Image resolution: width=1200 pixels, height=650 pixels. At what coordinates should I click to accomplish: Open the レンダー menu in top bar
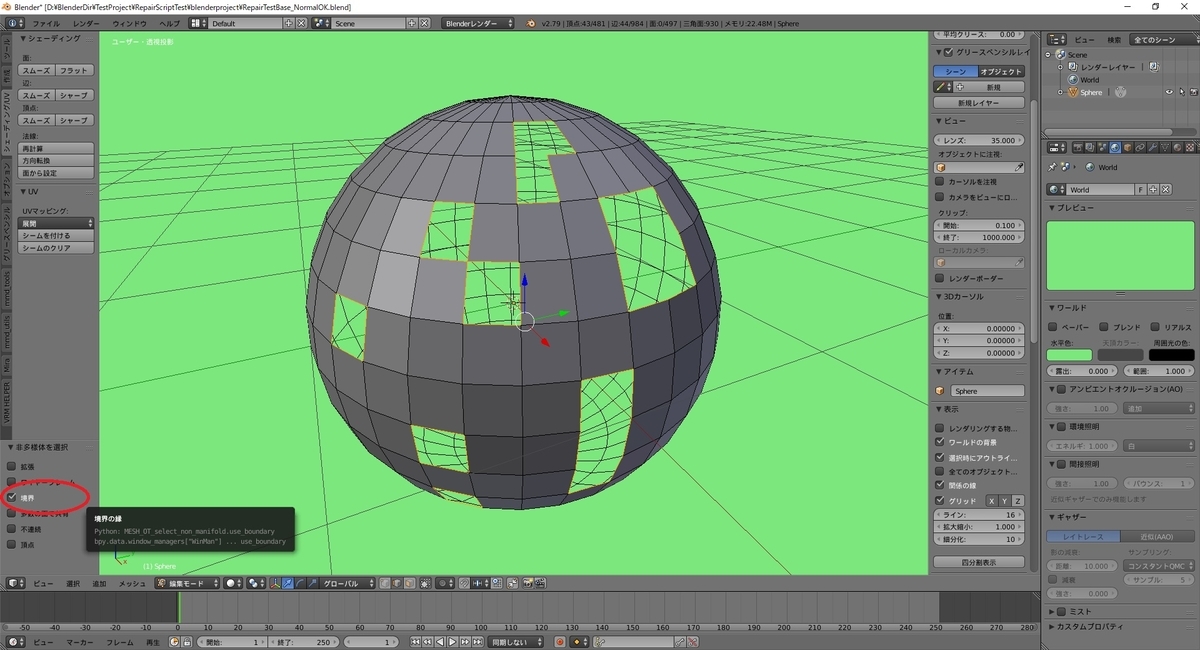[87, 23]
